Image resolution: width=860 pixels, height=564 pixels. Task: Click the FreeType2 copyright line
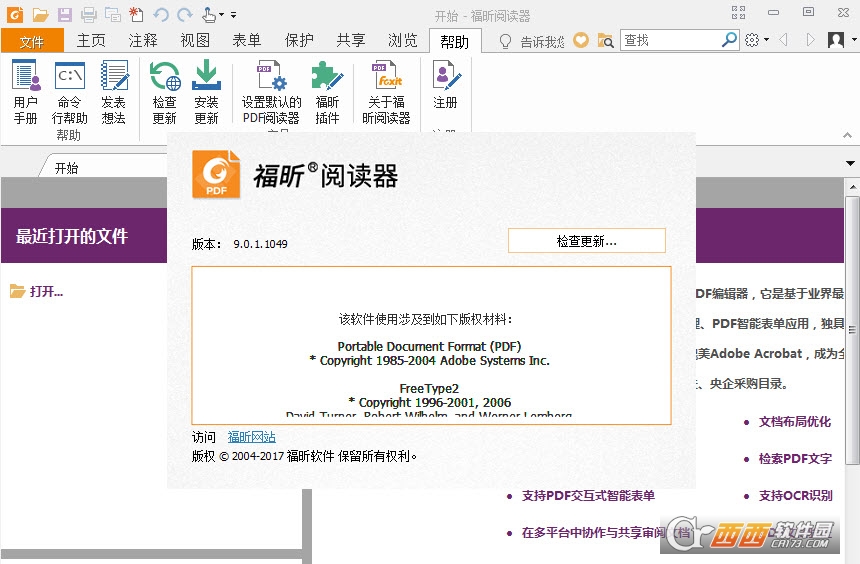[x=429, y=402]
